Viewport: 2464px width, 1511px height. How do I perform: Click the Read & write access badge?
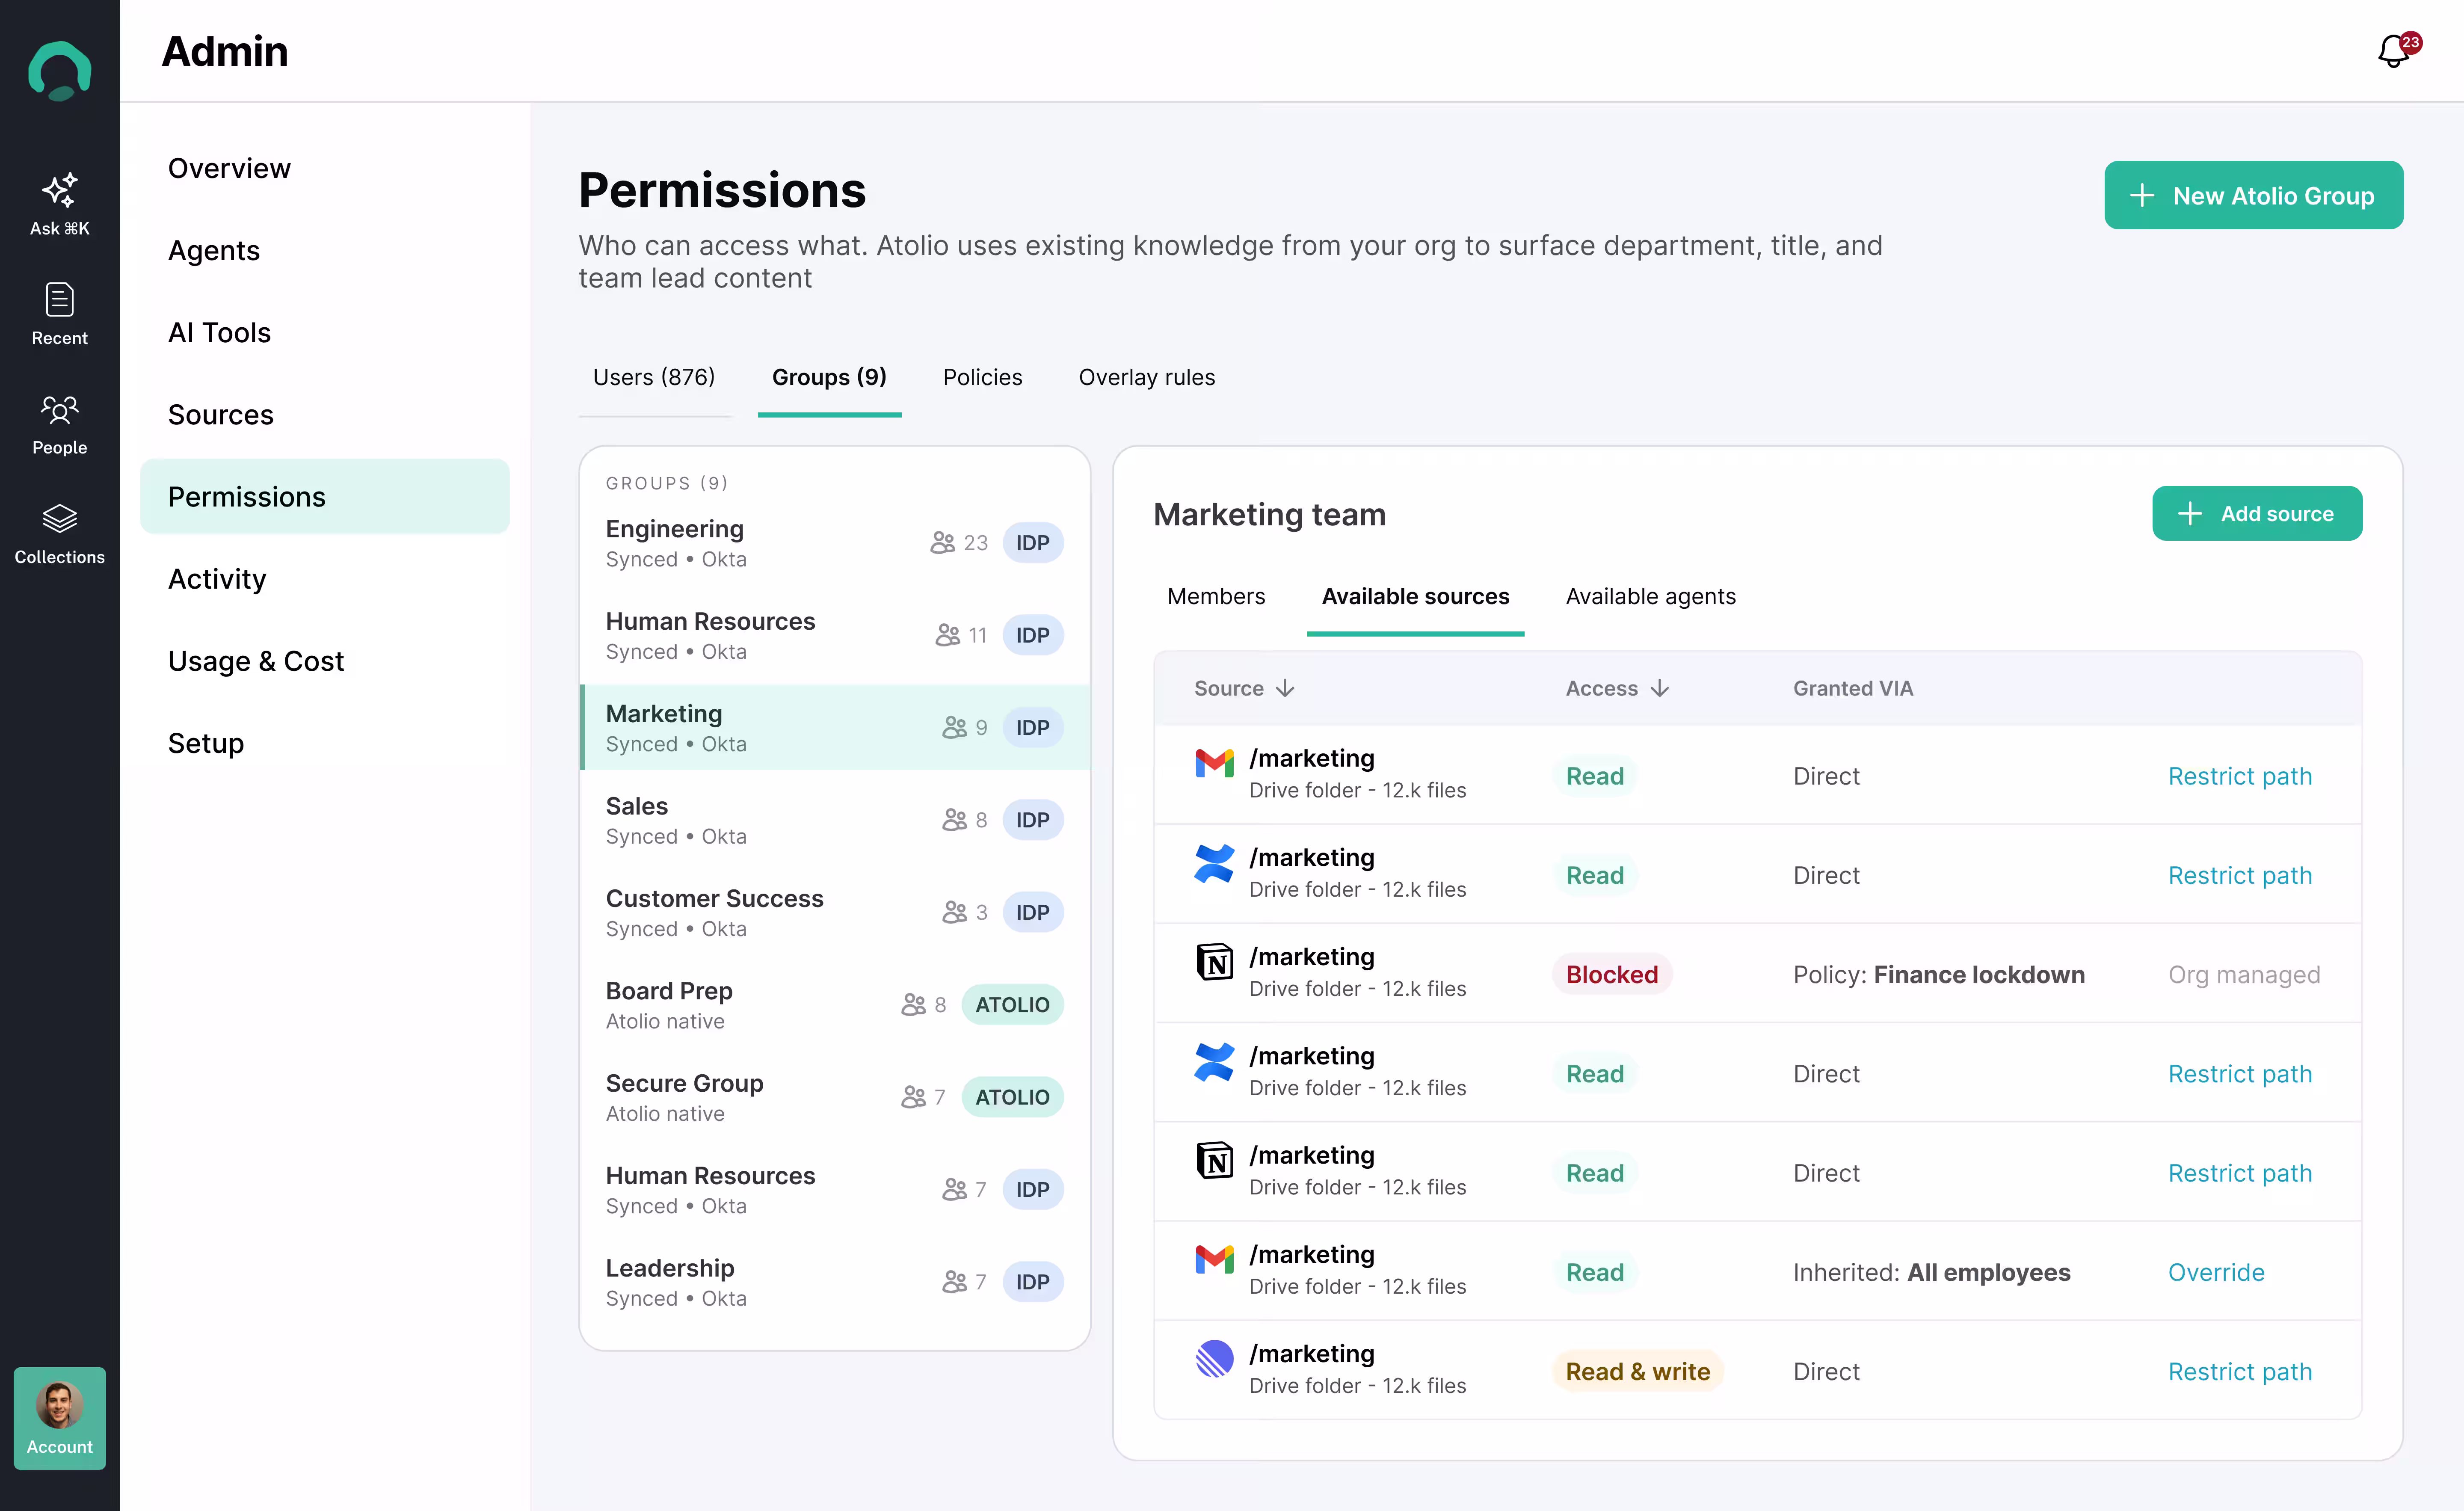(1637, 1371)
